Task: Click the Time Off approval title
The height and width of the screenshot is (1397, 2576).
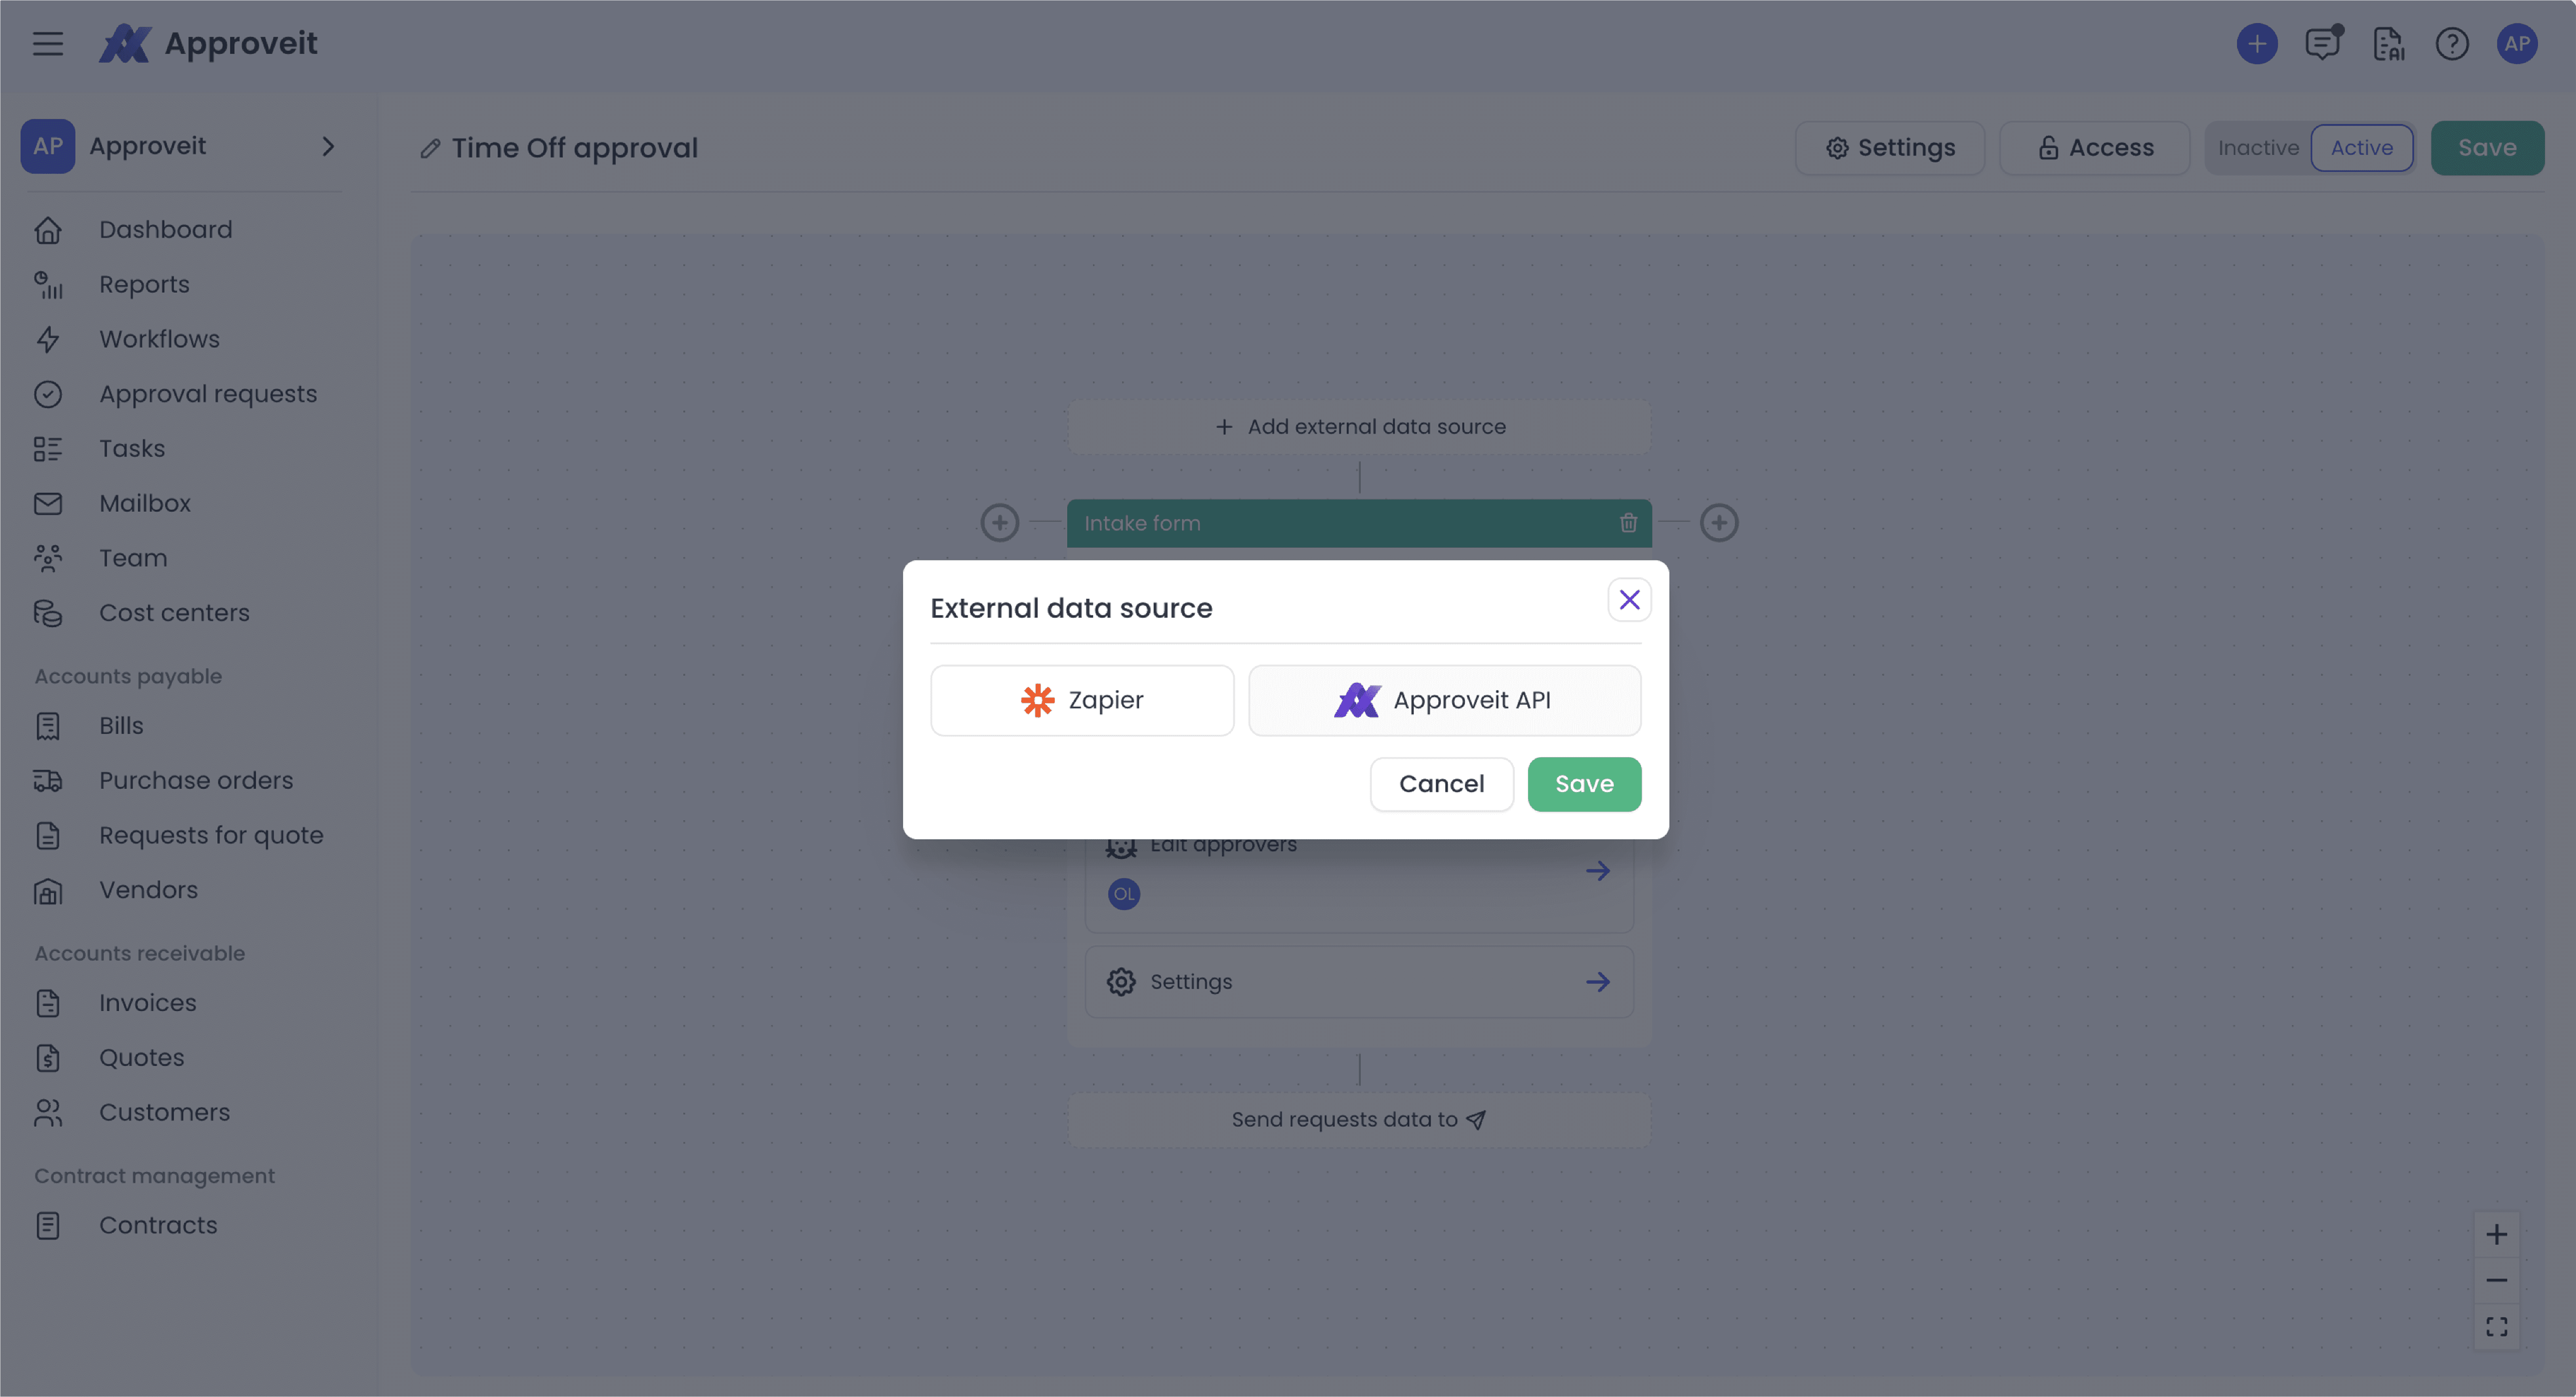Action: coord(574,148)
